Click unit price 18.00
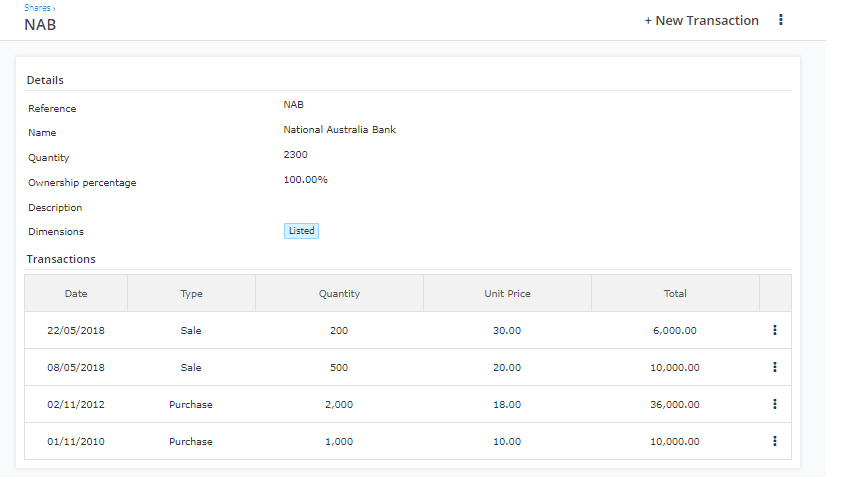Screen dimensions: 843x485 click(507, 405)
